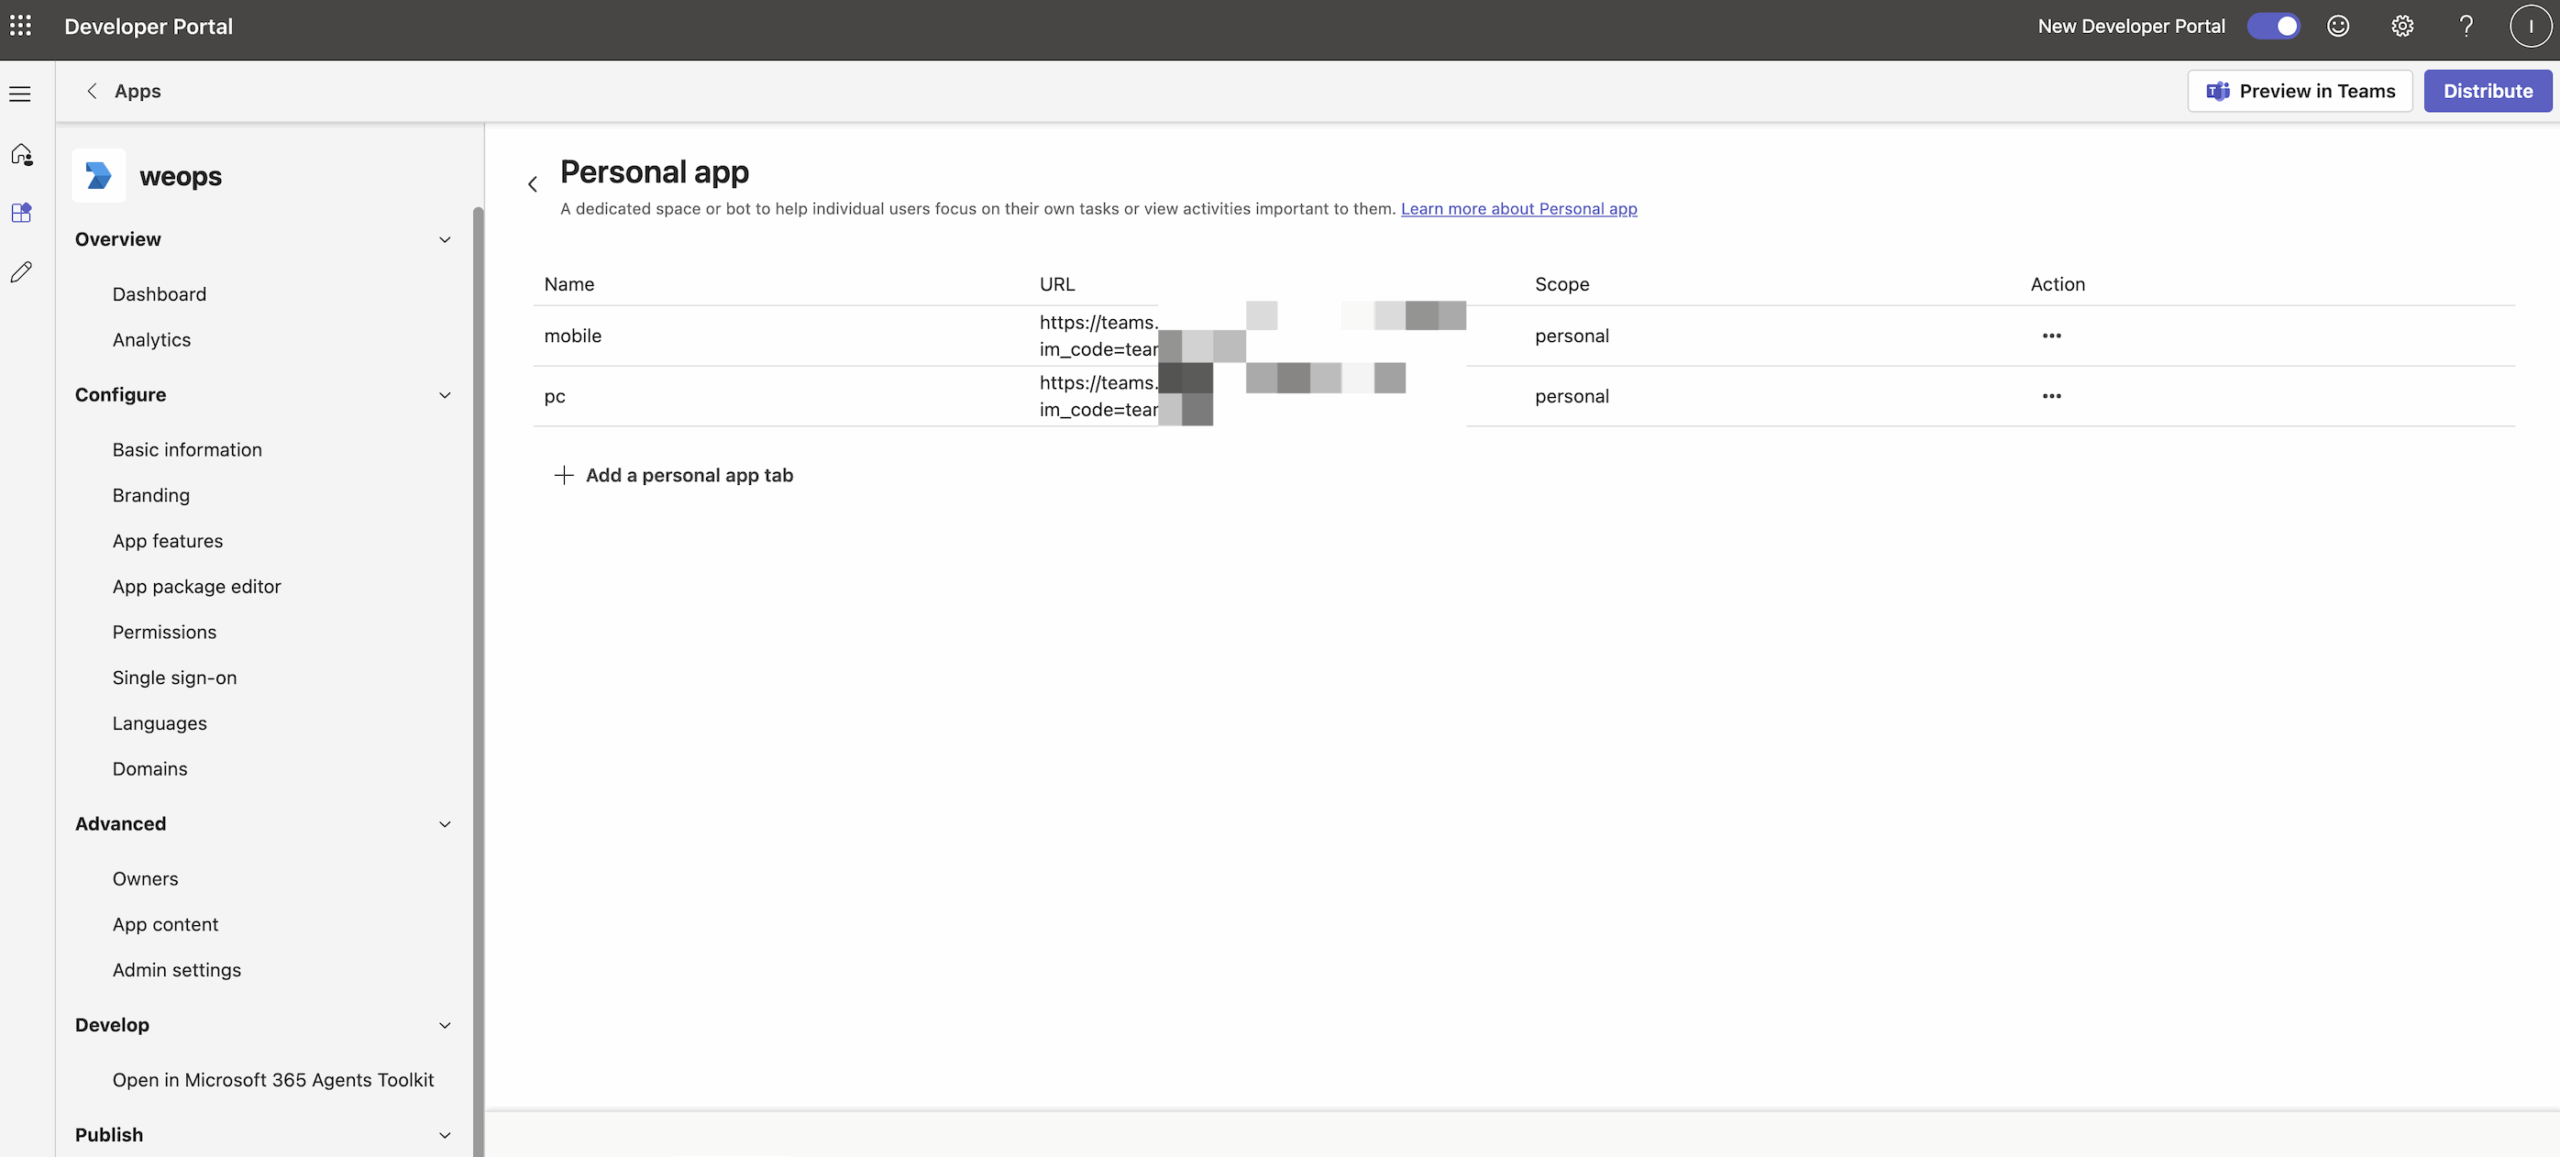
Task: Open the app launcher waffle icon
Action: point(20,26)
